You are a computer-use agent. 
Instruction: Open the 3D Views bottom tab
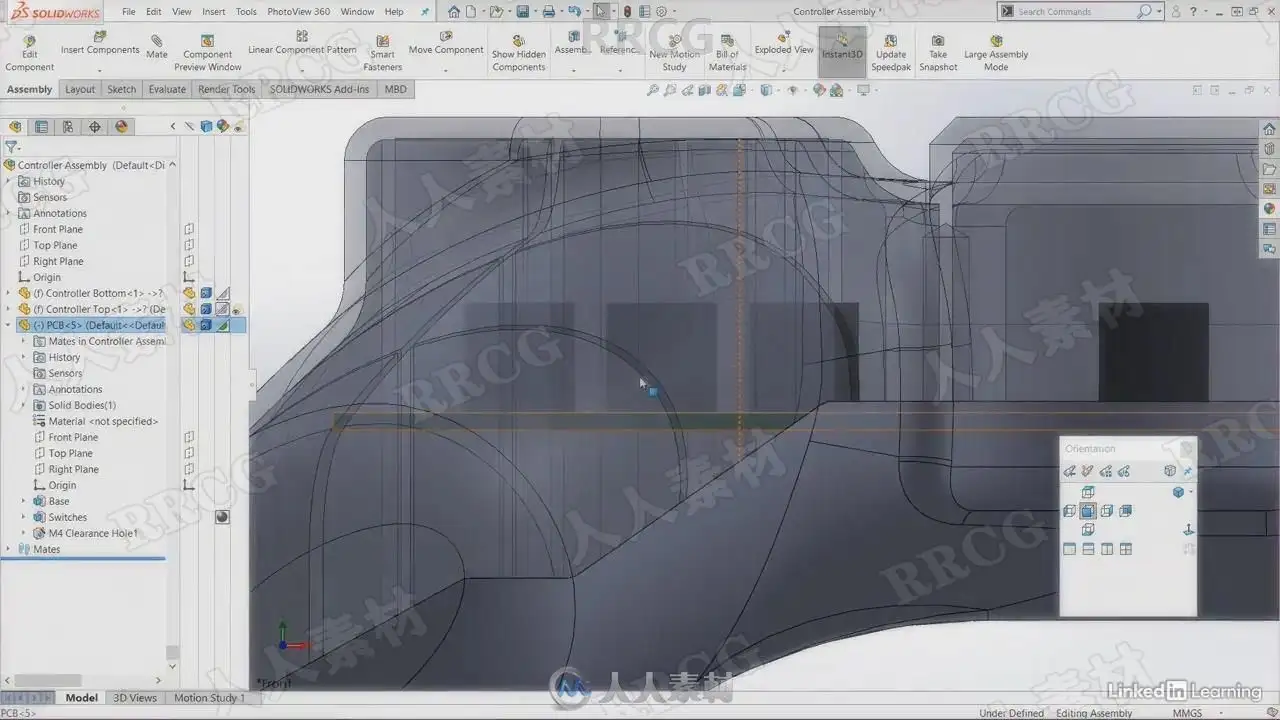pyautogui.click(x=135, y=698)
